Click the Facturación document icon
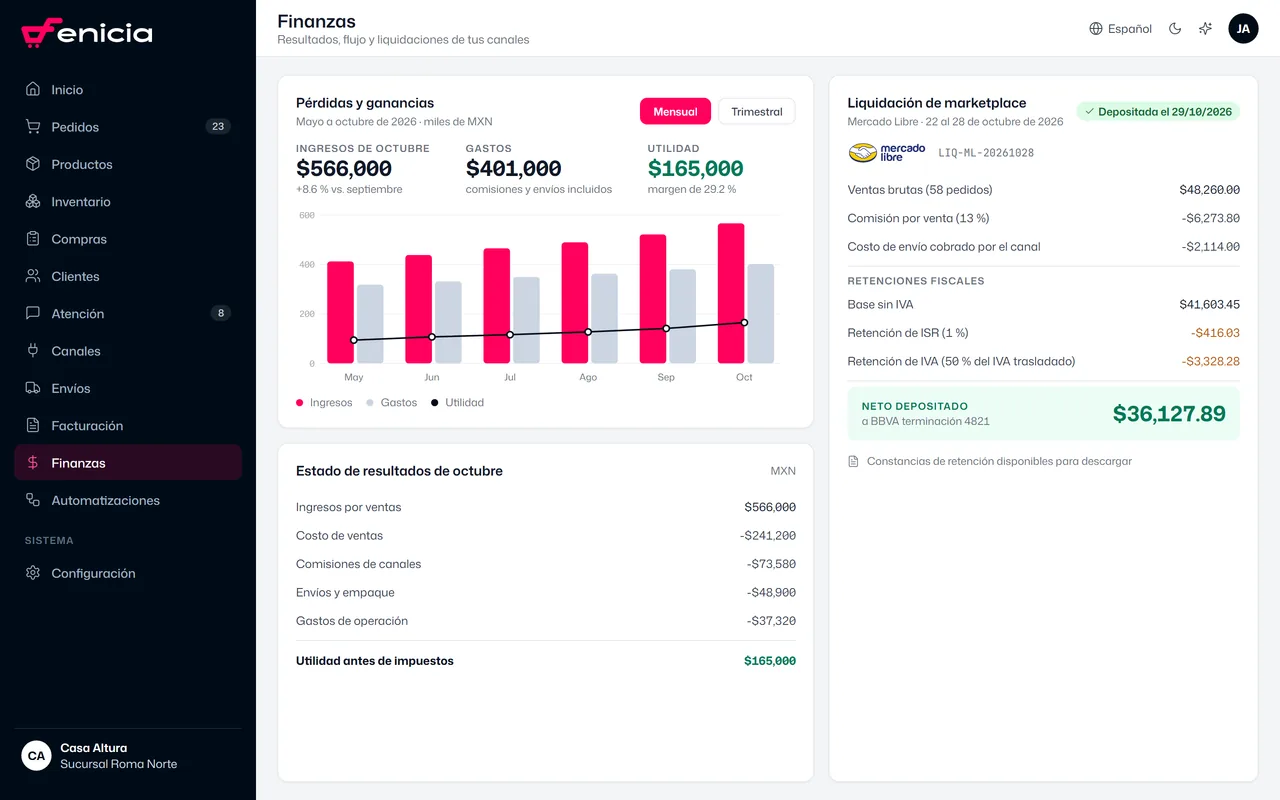Image resolution: width=1280 pixels, height=800 pixels. click(x=33, y=425)
